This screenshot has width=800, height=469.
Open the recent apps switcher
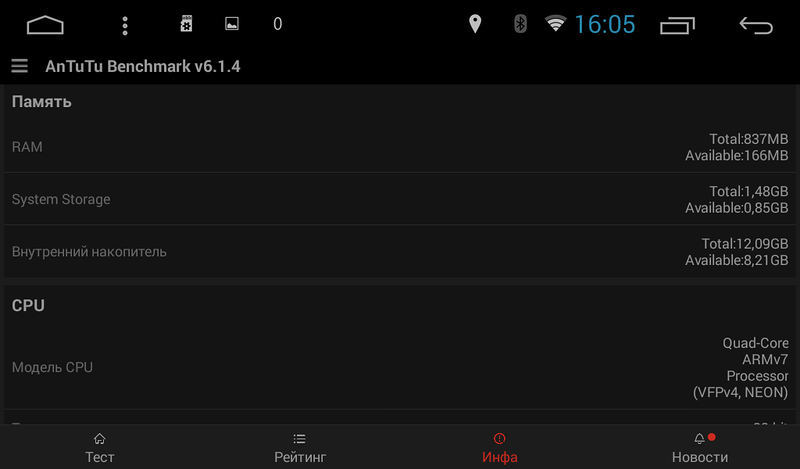[677, 26]
